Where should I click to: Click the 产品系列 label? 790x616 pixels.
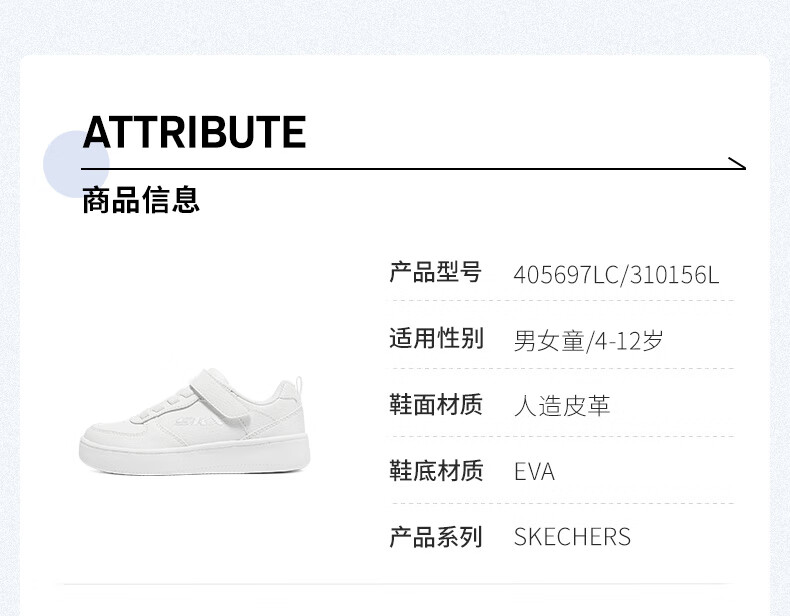[x=436, y=537]
